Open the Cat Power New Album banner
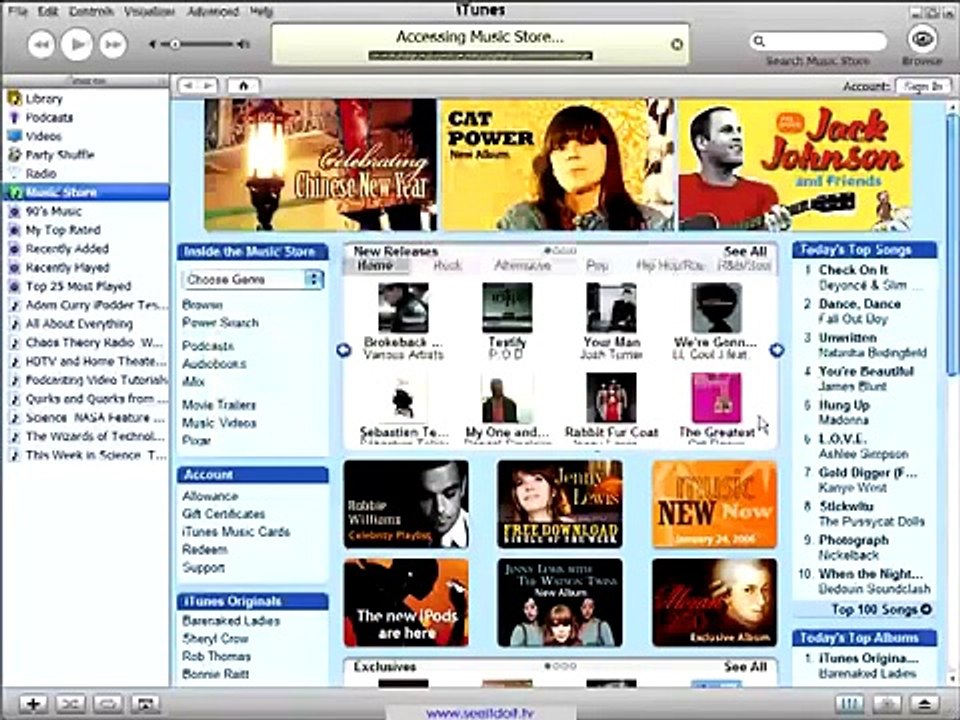The height and width of the screenshot is (720, 960). click(558, 165)
